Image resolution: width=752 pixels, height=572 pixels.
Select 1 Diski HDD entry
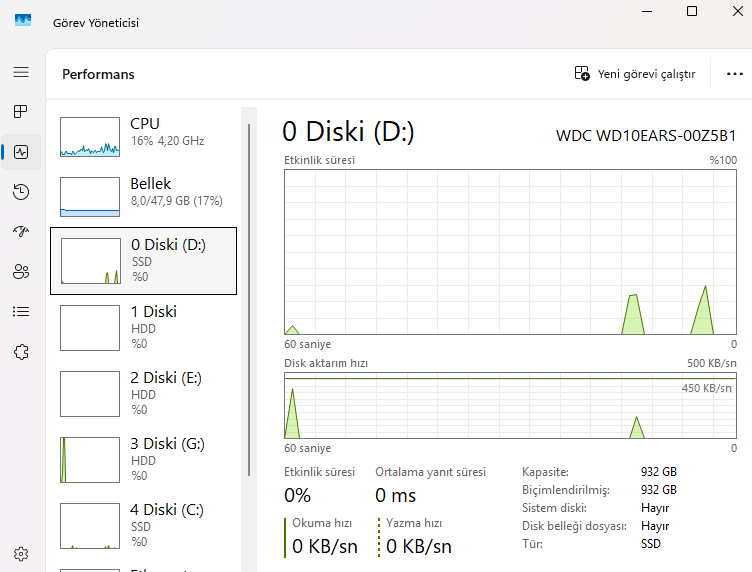[x=143, y=327]
